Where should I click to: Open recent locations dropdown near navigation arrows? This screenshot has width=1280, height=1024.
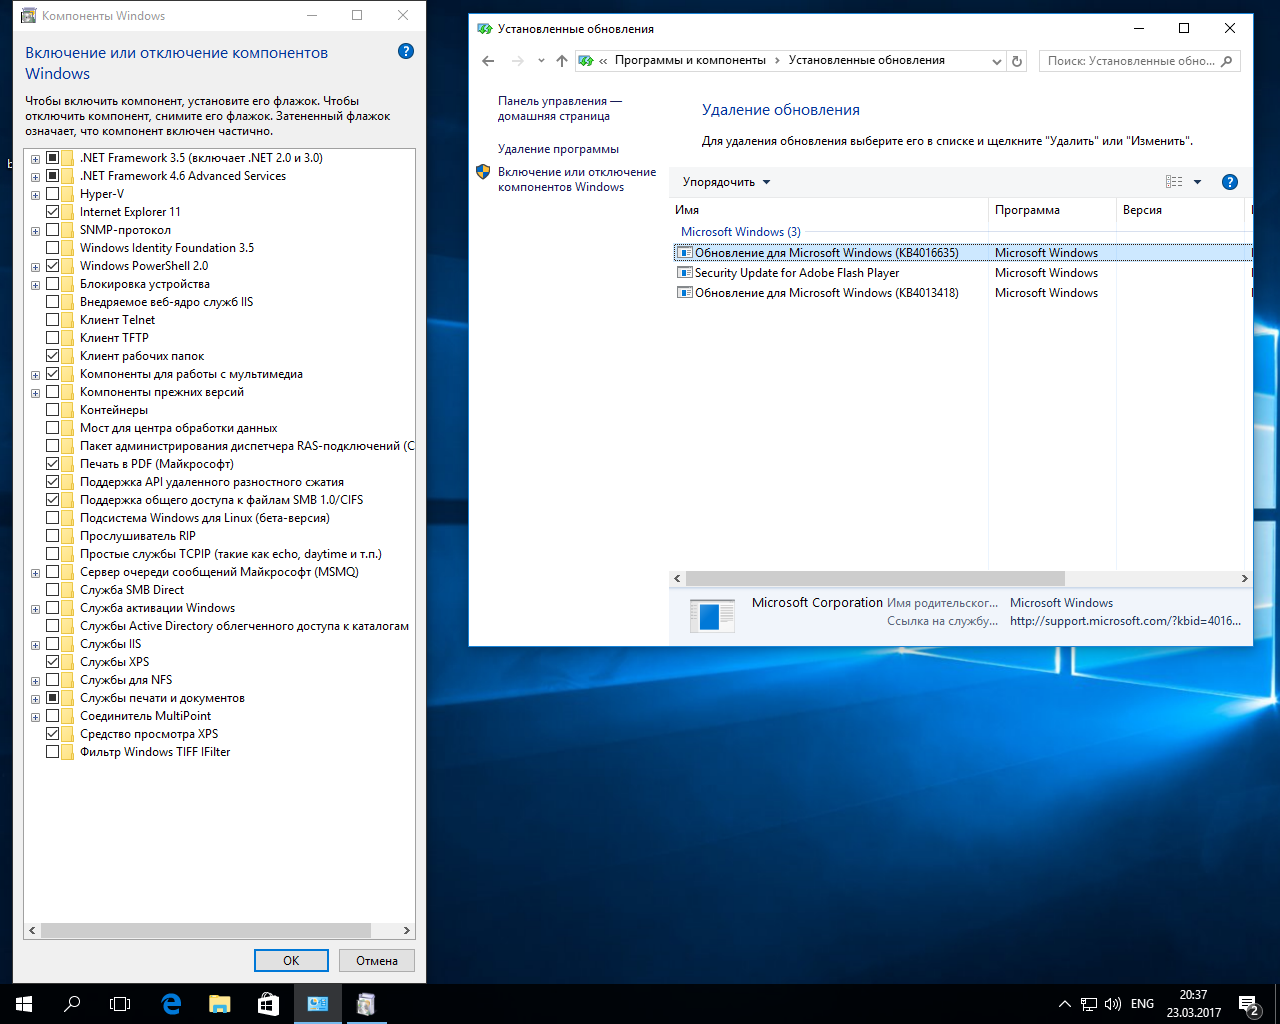(541, 61)
